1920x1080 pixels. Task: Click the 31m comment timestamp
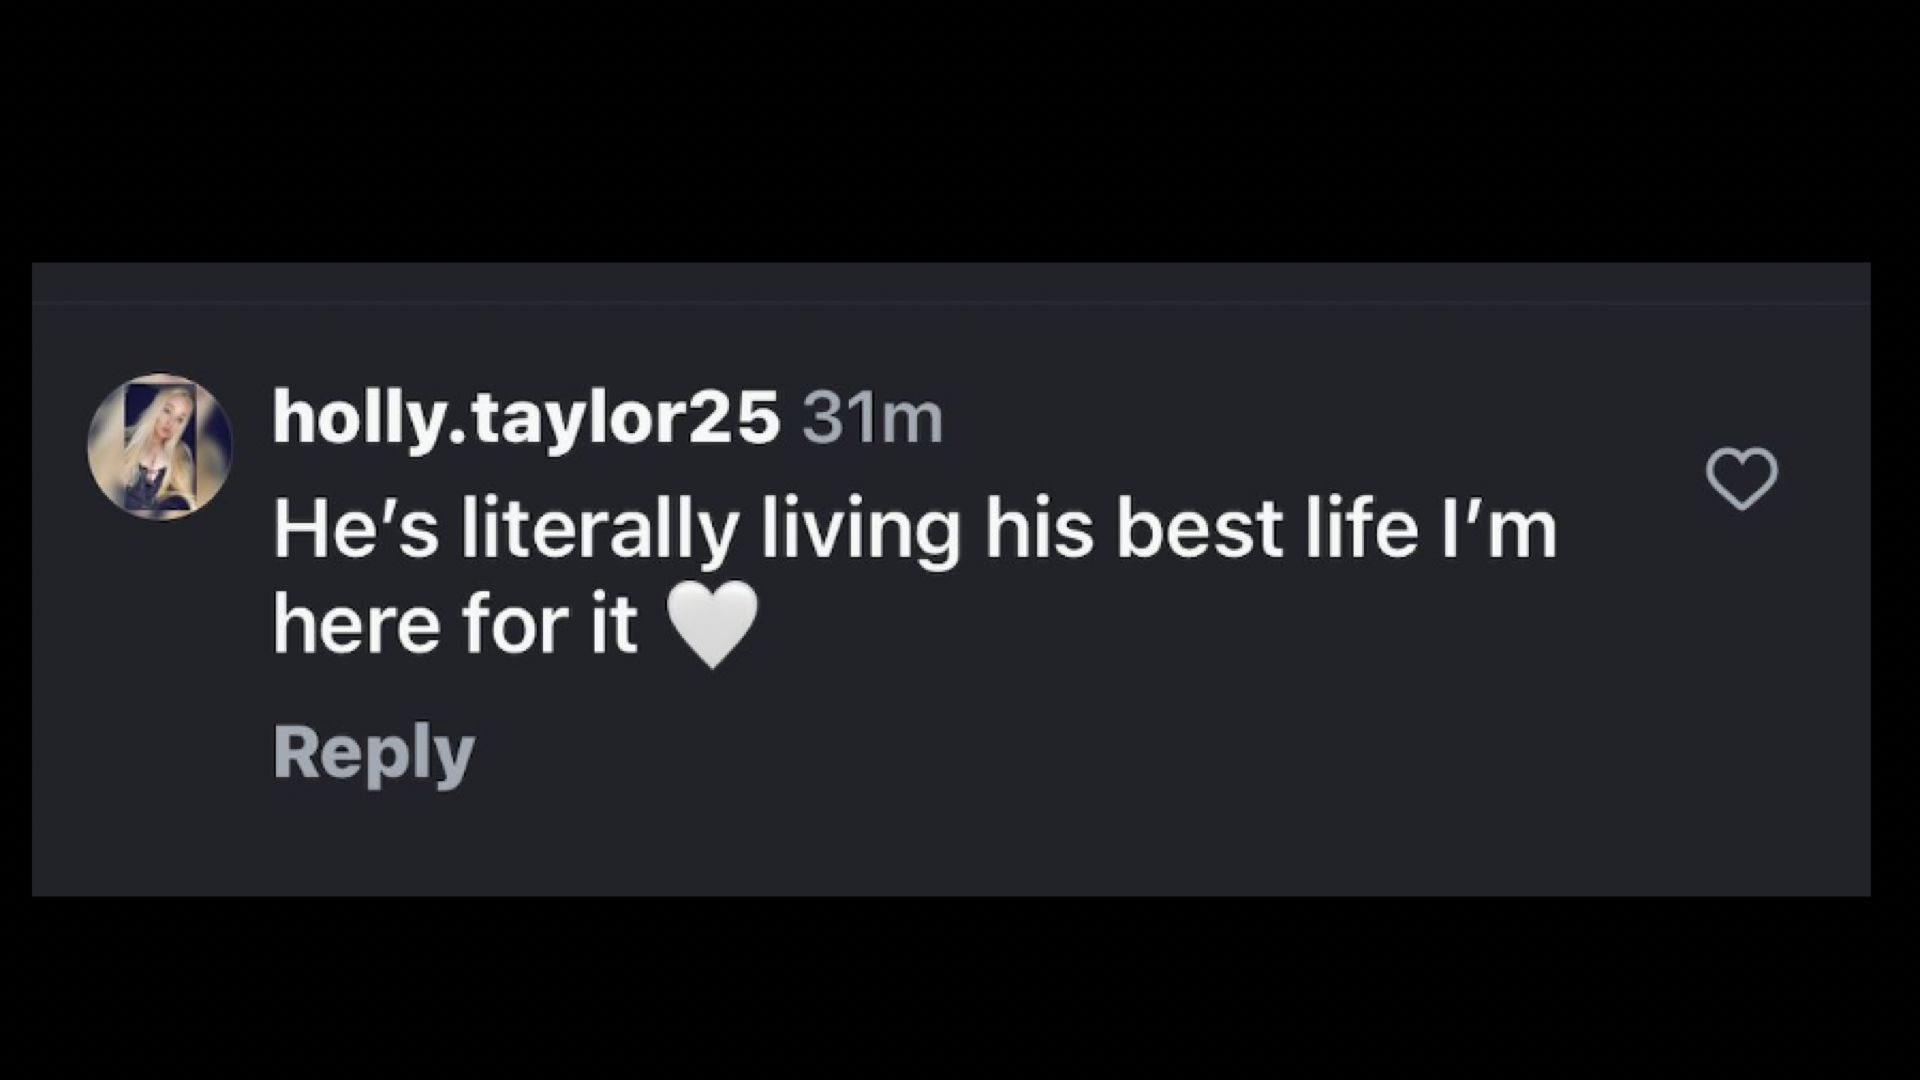(x=872, y=419)
